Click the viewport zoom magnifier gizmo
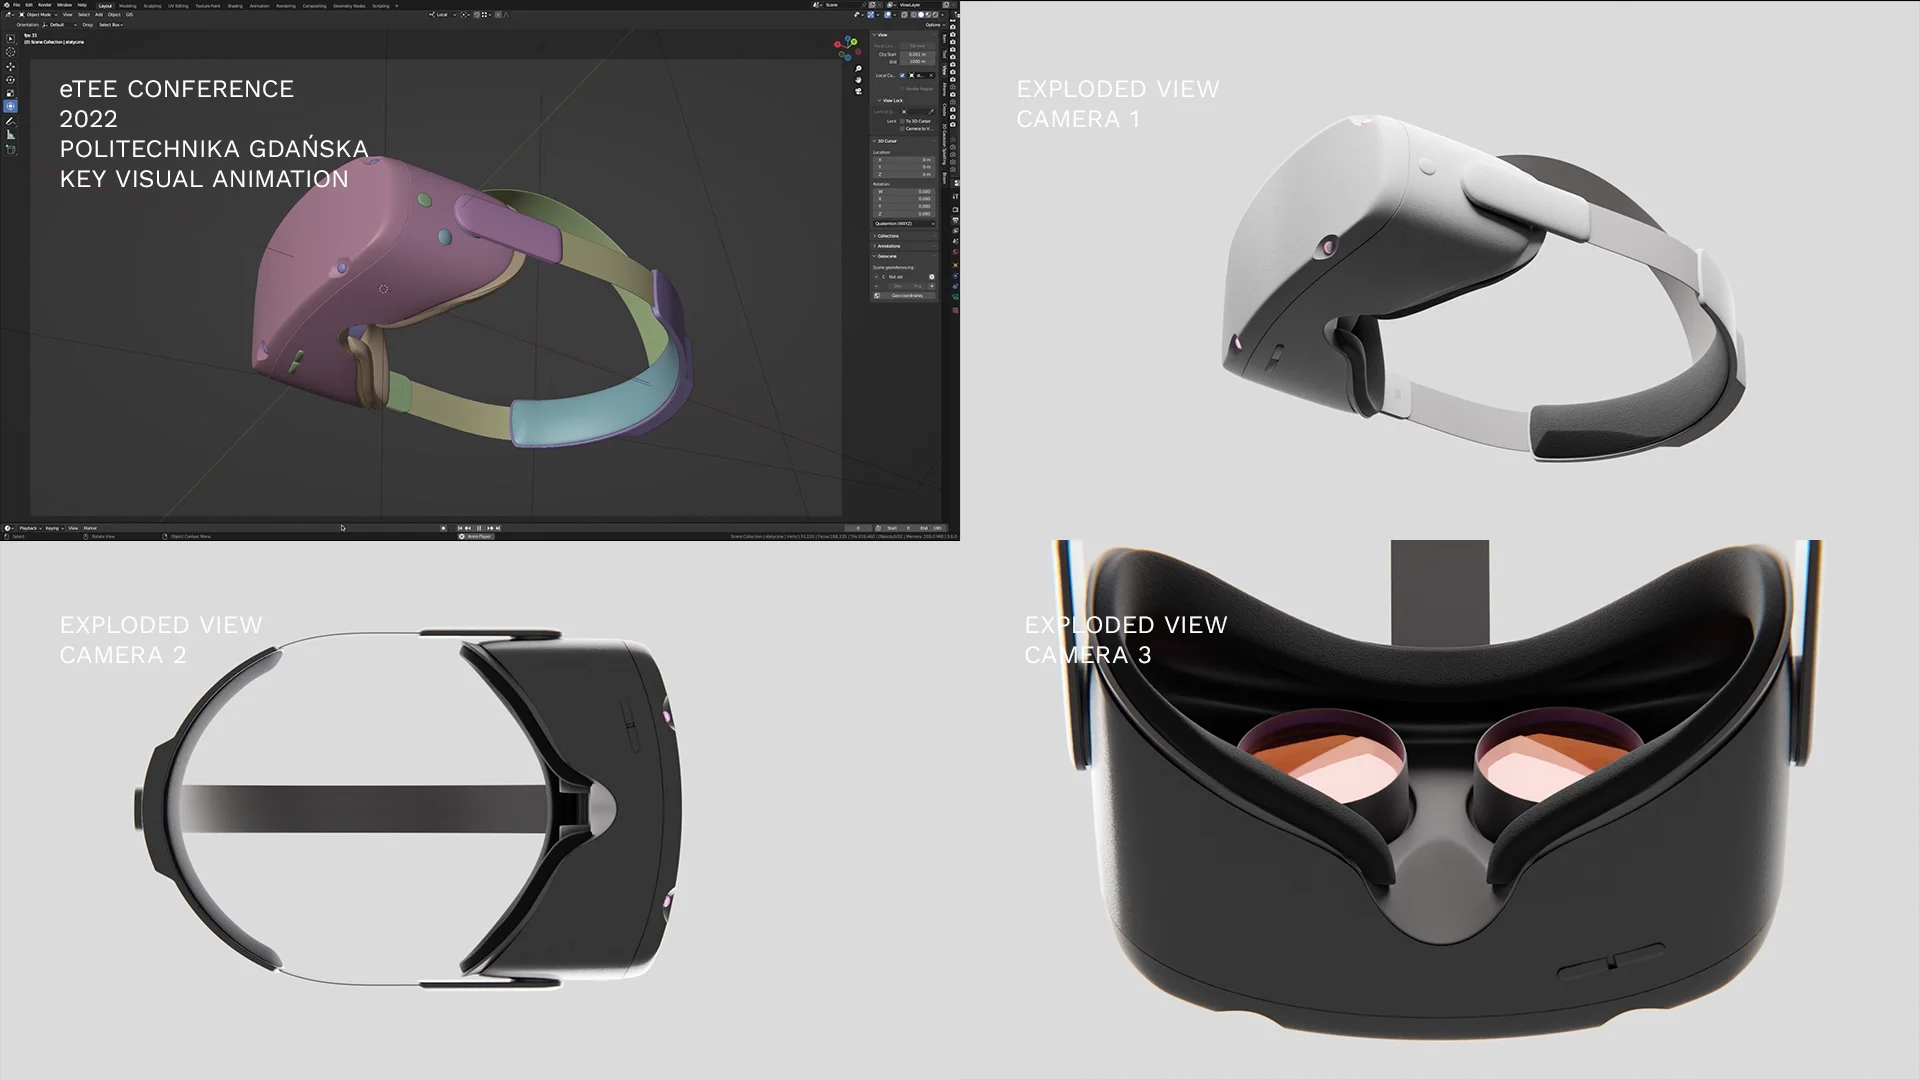 [x=858, y=68]
